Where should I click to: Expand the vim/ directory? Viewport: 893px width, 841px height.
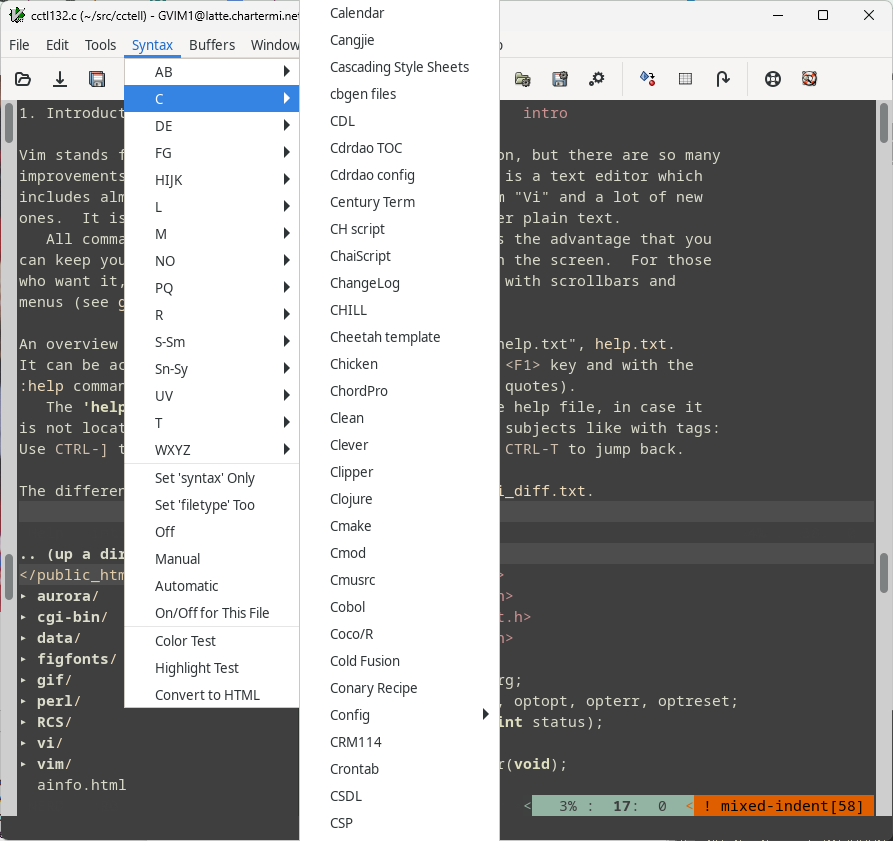tap(24, 764)
